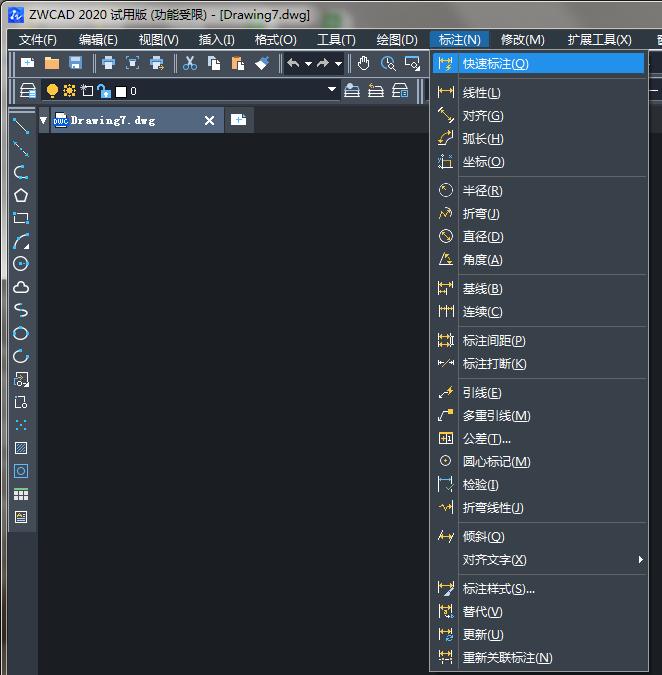This screenshot has width=662, height=675.
Task: Toggle layer on/off light bulb icon
Action: click(x=52, y=91)
